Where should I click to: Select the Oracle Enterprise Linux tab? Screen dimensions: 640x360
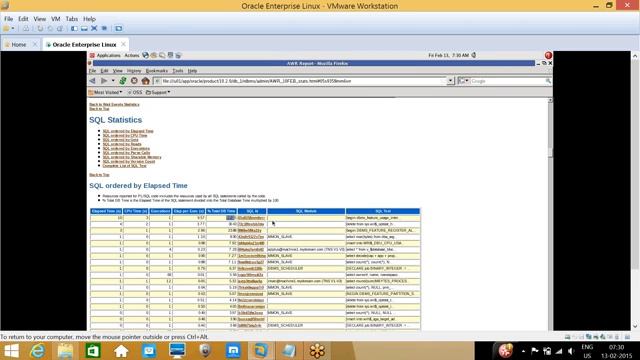(x=84, y=44)
